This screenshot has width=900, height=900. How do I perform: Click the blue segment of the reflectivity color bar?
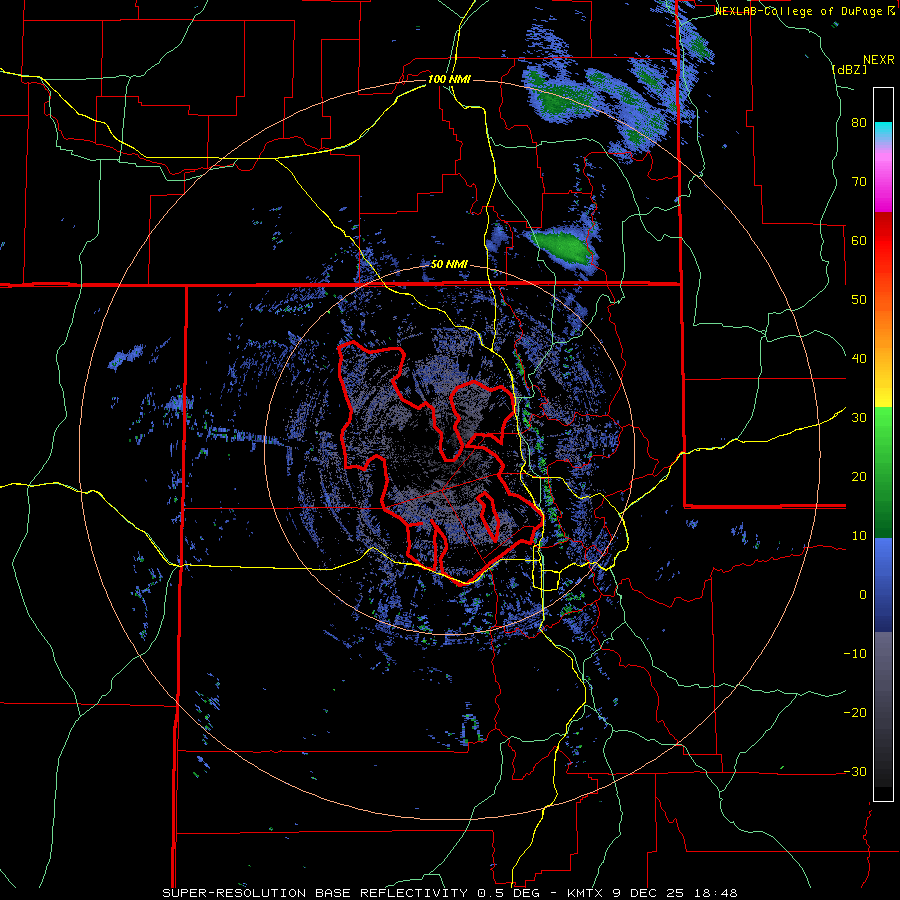883,585
